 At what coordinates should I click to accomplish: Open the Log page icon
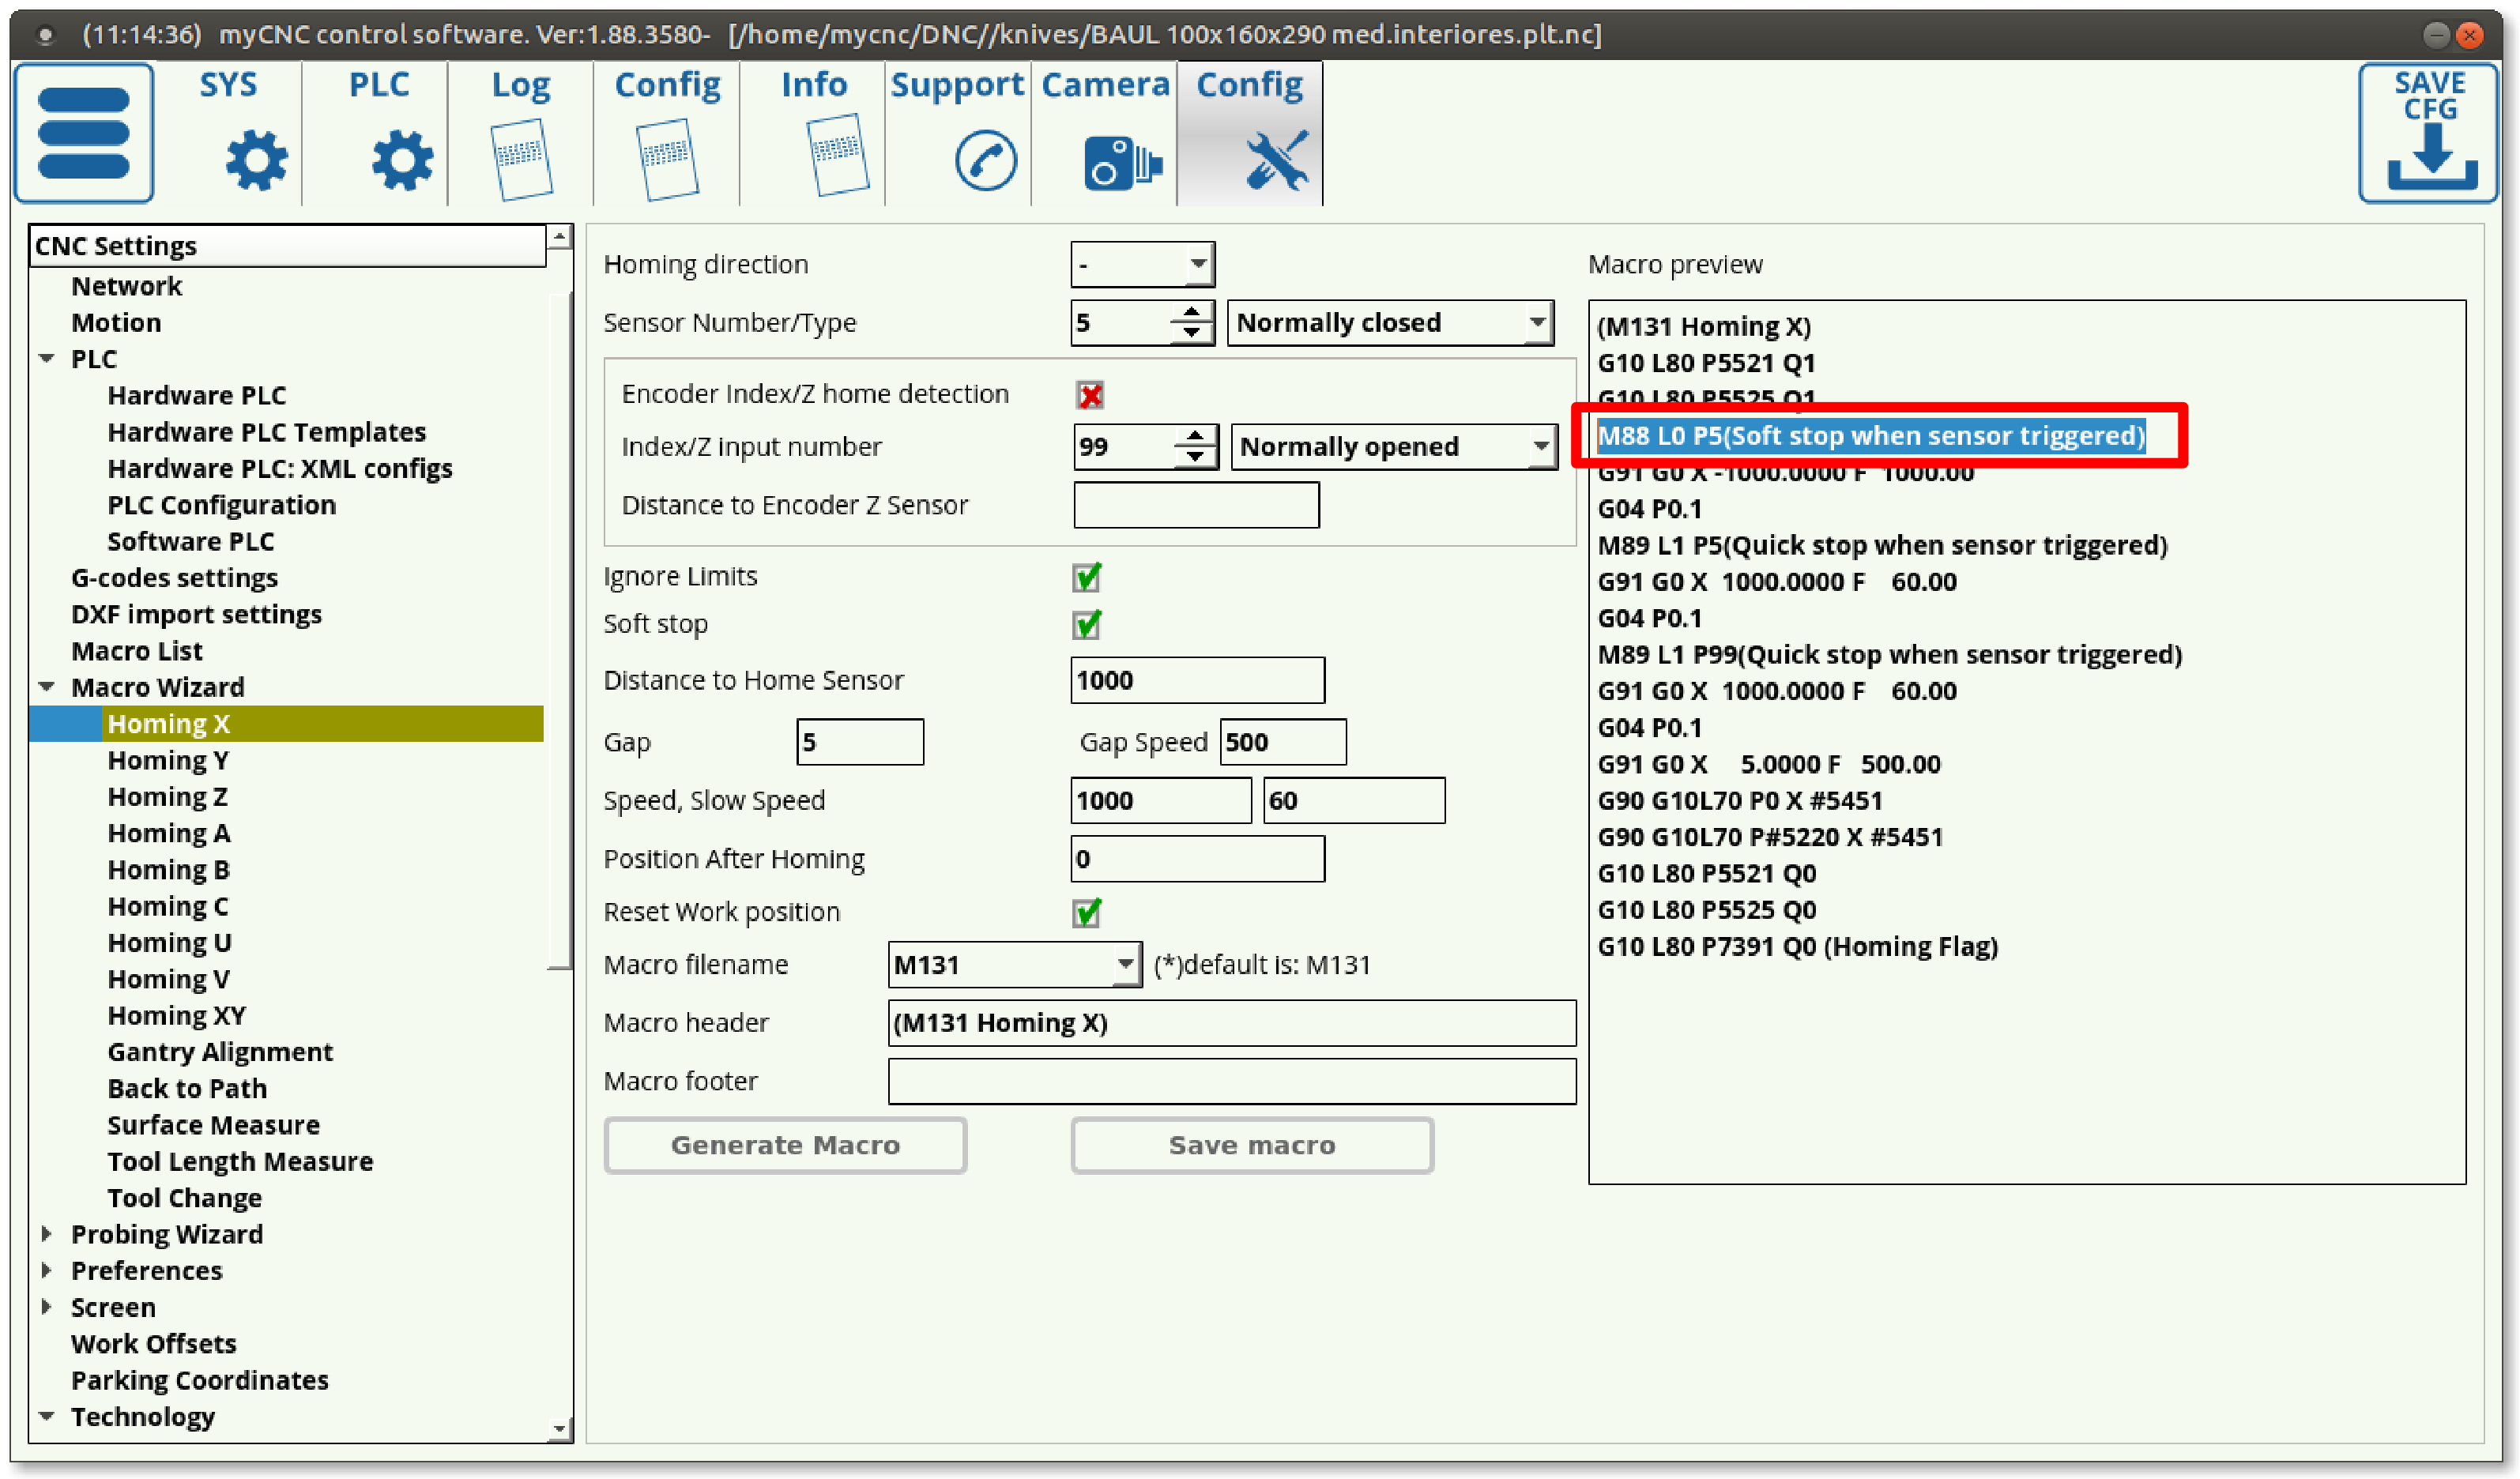click(521, 158)
